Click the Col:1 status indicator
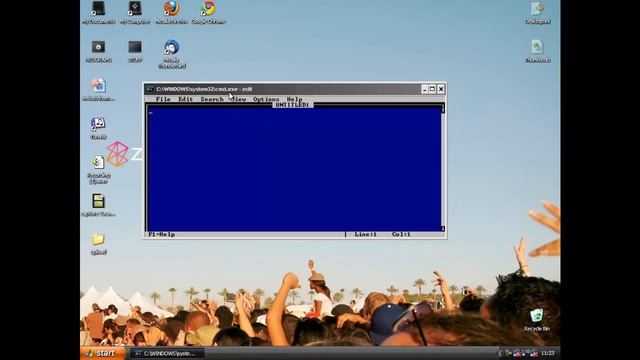Viewport: 640px width, 360px height. point(401,234)
